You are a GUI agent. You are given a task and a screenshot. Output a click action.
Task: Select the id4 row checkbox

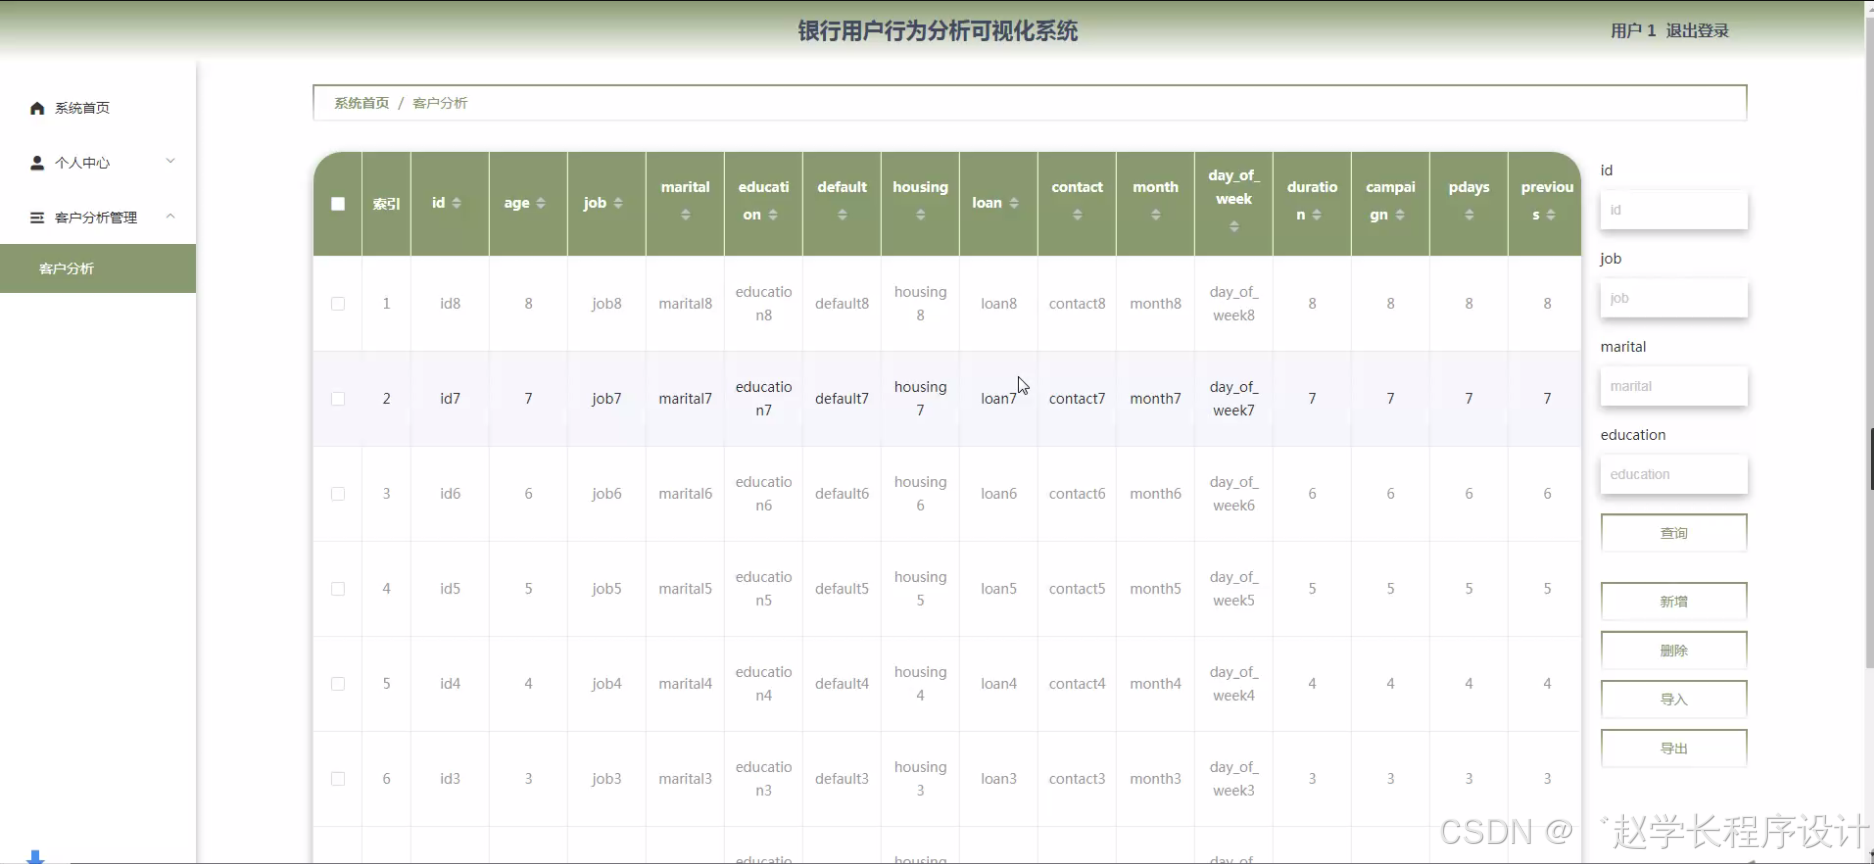point(338,684)
